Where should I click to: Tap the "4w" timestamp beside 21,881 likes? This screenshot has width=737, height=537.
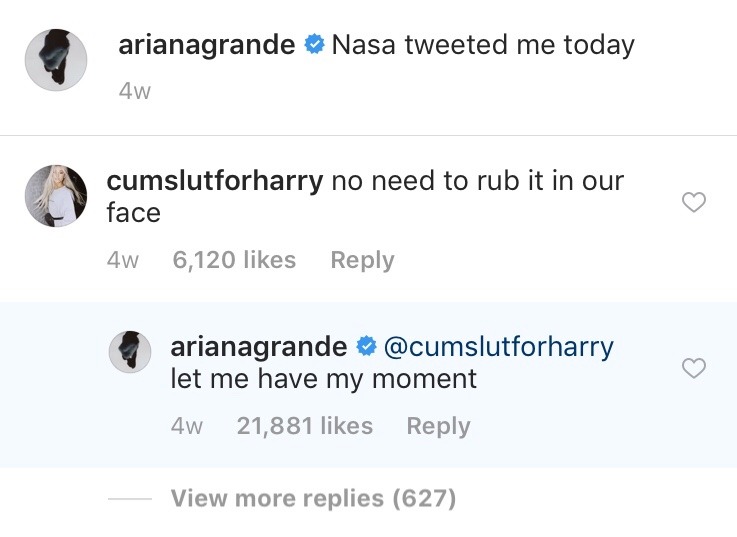point(187,426)
